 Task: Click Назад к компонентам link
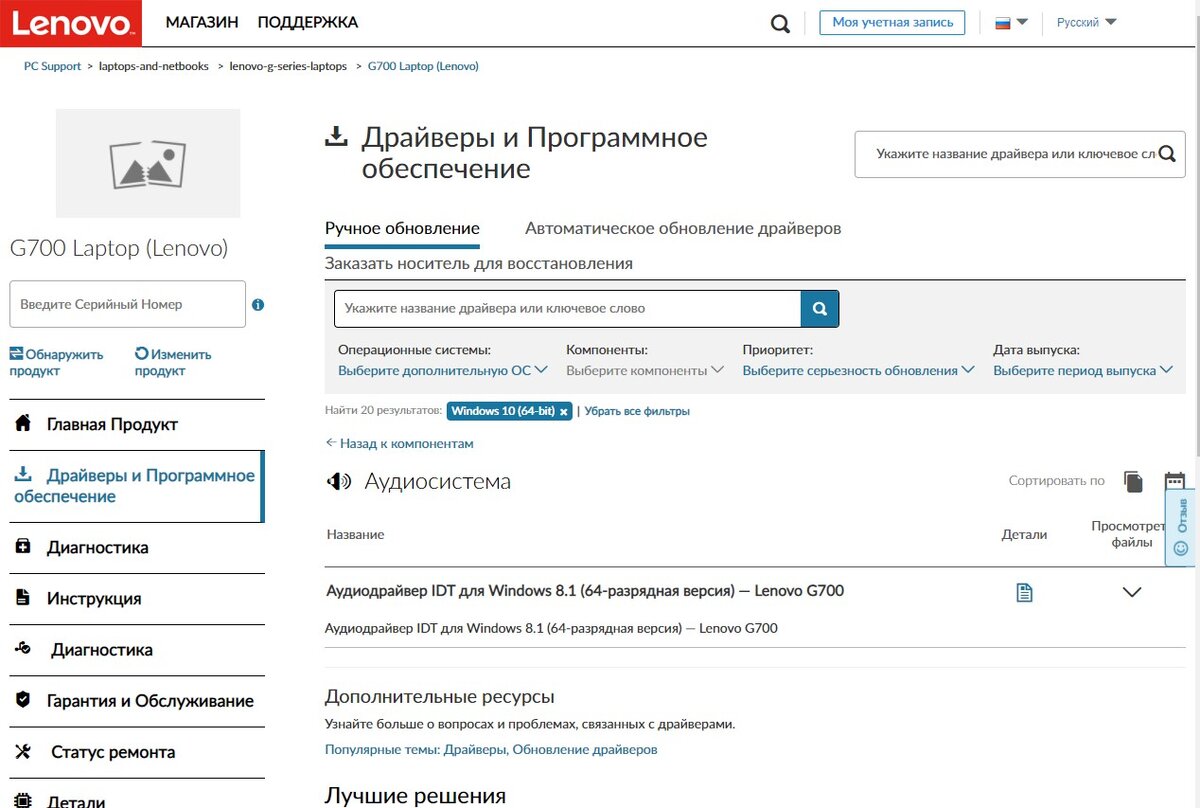click(399, 443)
